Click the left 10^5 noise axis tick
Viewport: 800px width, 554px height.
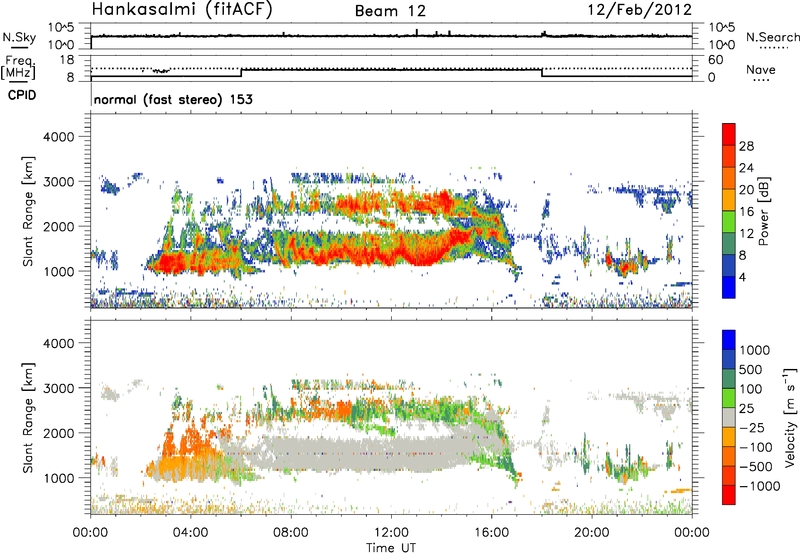click(61, 28)
